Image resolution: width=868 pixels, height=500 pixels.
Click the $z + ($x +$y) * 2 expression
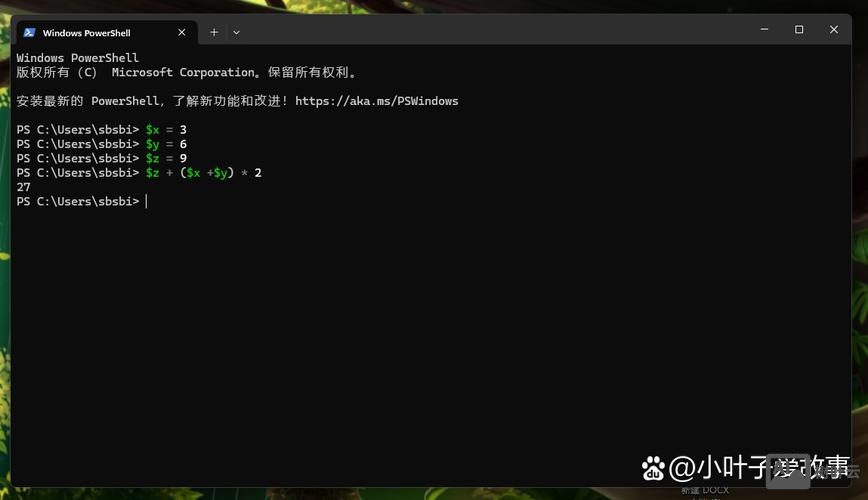tap(203, 173)
